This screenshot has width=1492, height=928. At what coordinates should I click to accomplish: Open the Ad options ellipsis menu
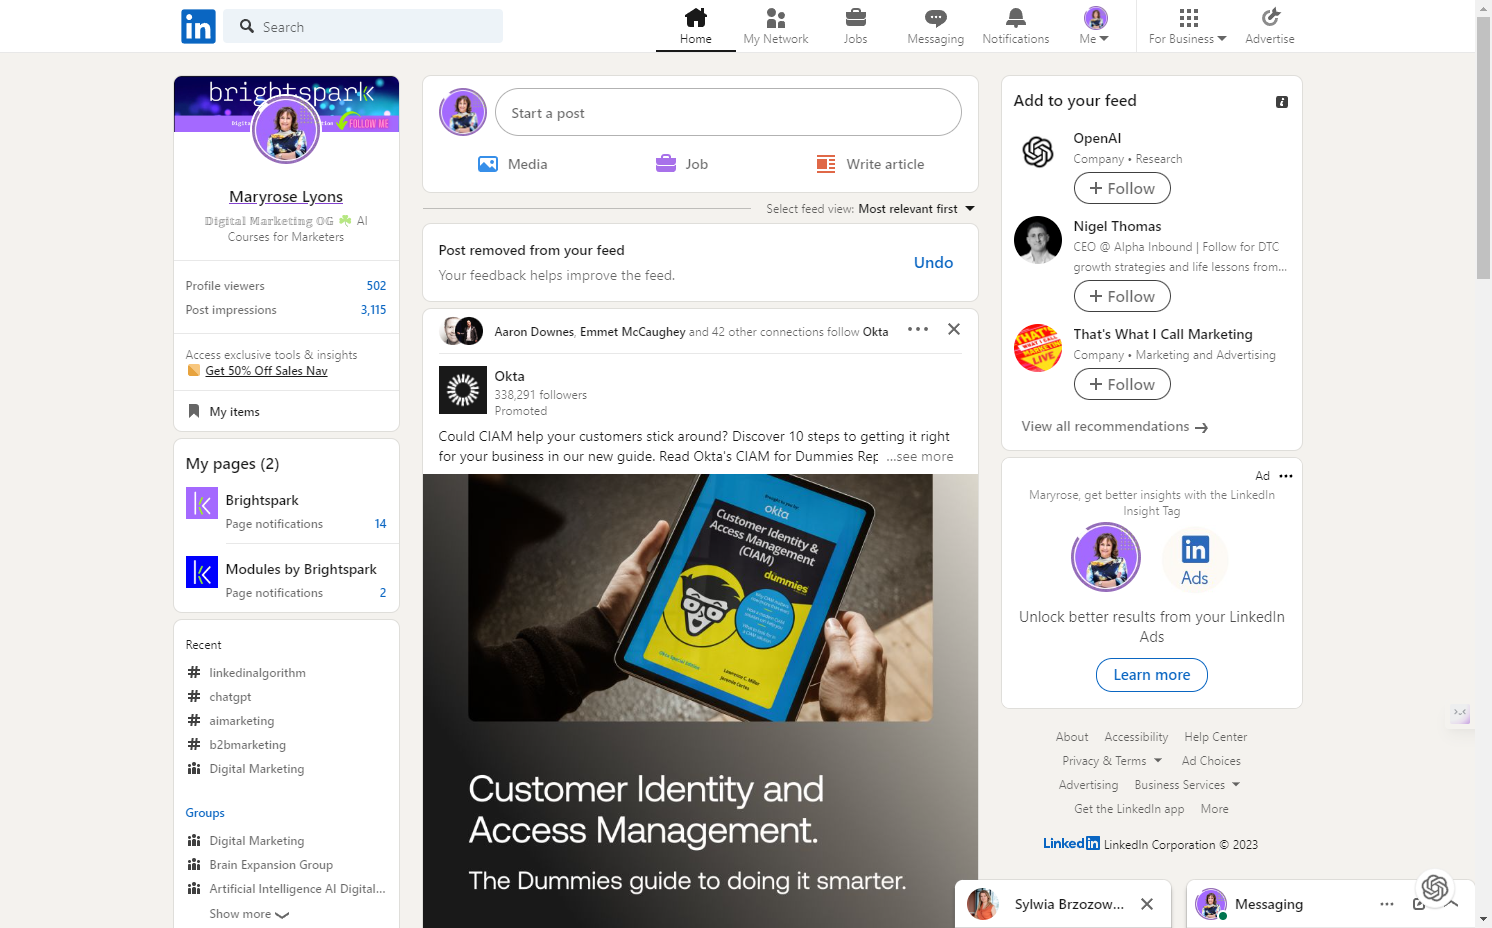(1286, 476)
